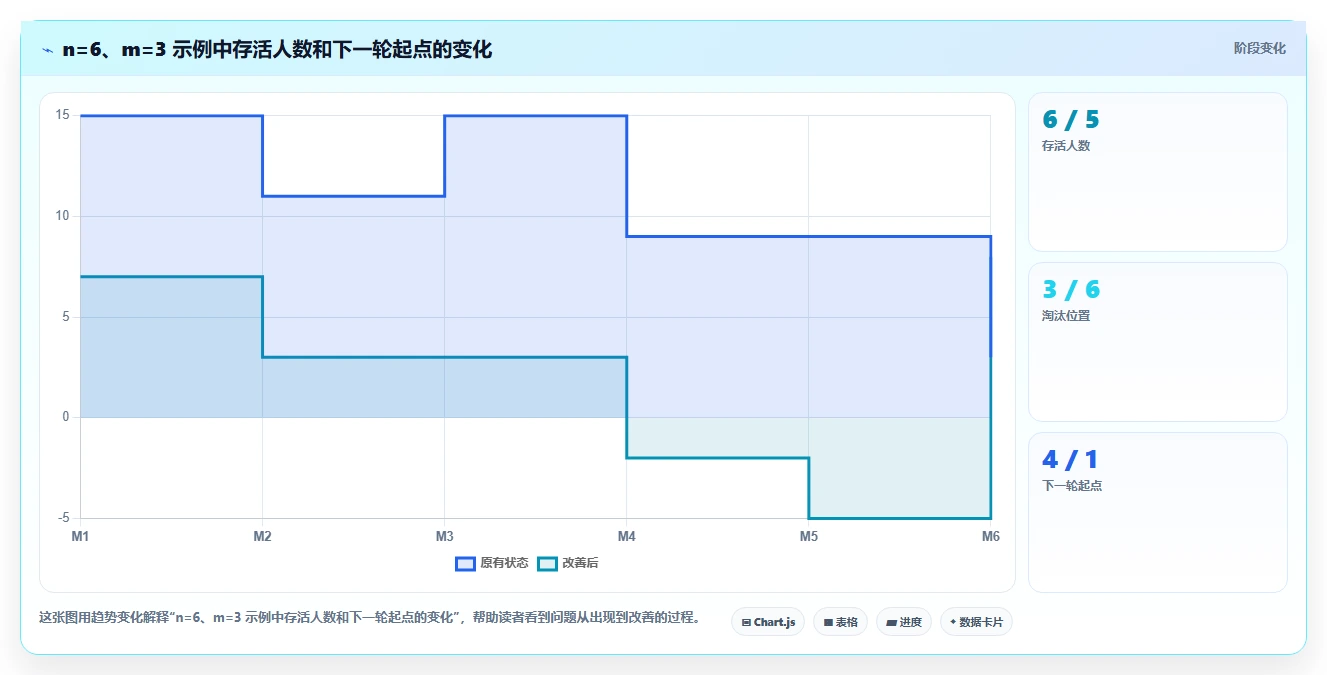Click the 改善后 teal legend swatch
This screenshot has height=675, width=1327.
(547, 563)
